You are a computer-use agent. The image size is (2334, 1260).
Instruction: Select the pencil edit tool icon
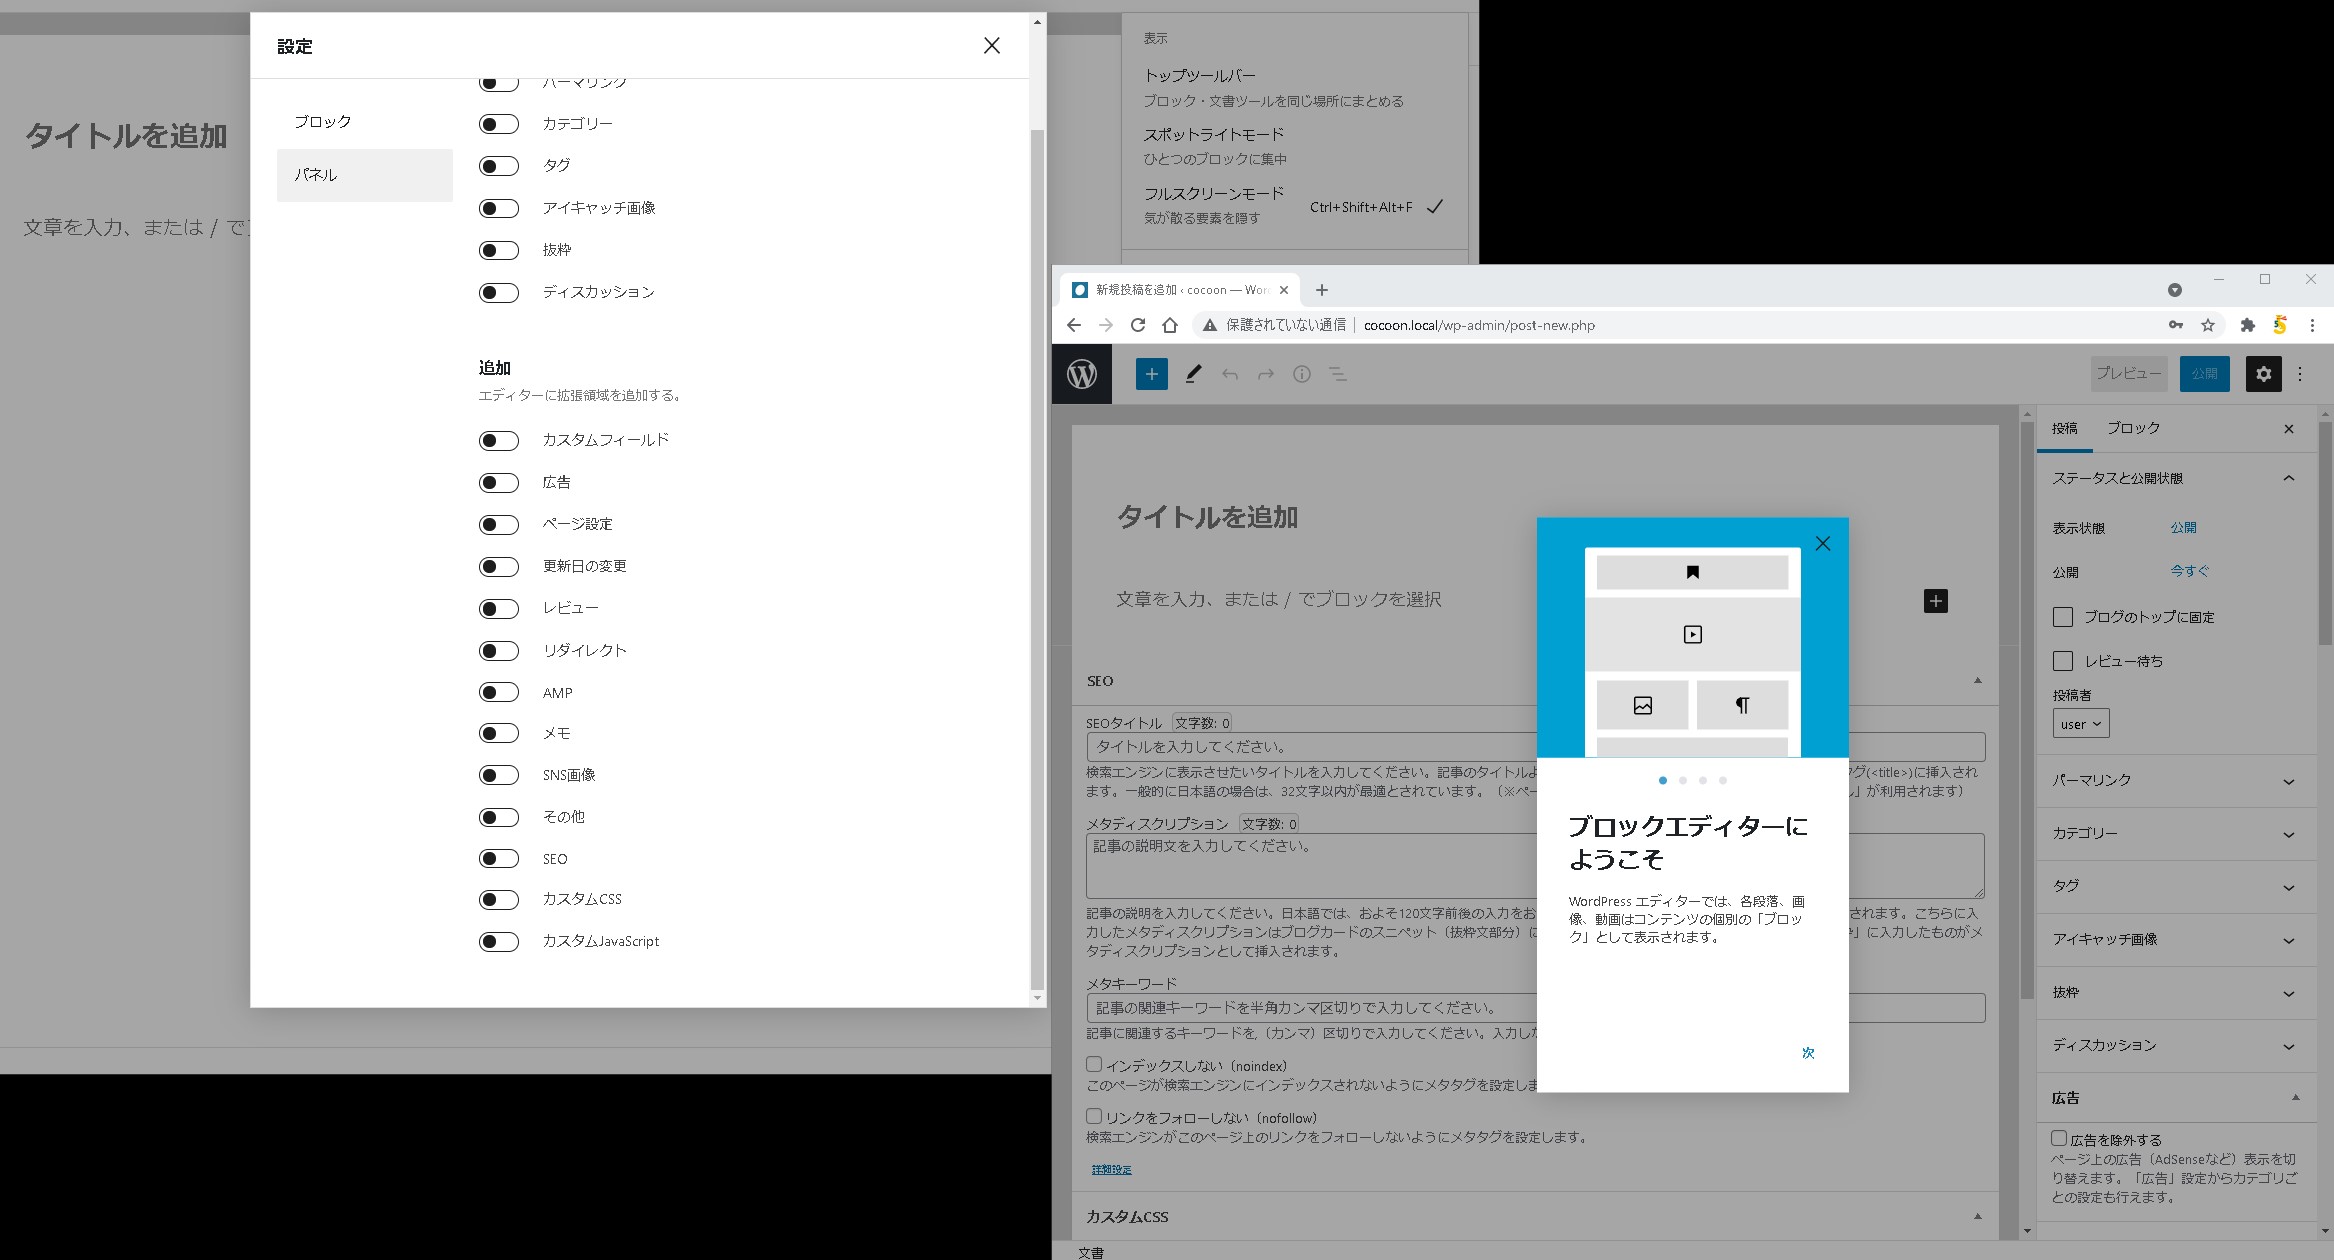(1193, 374)
